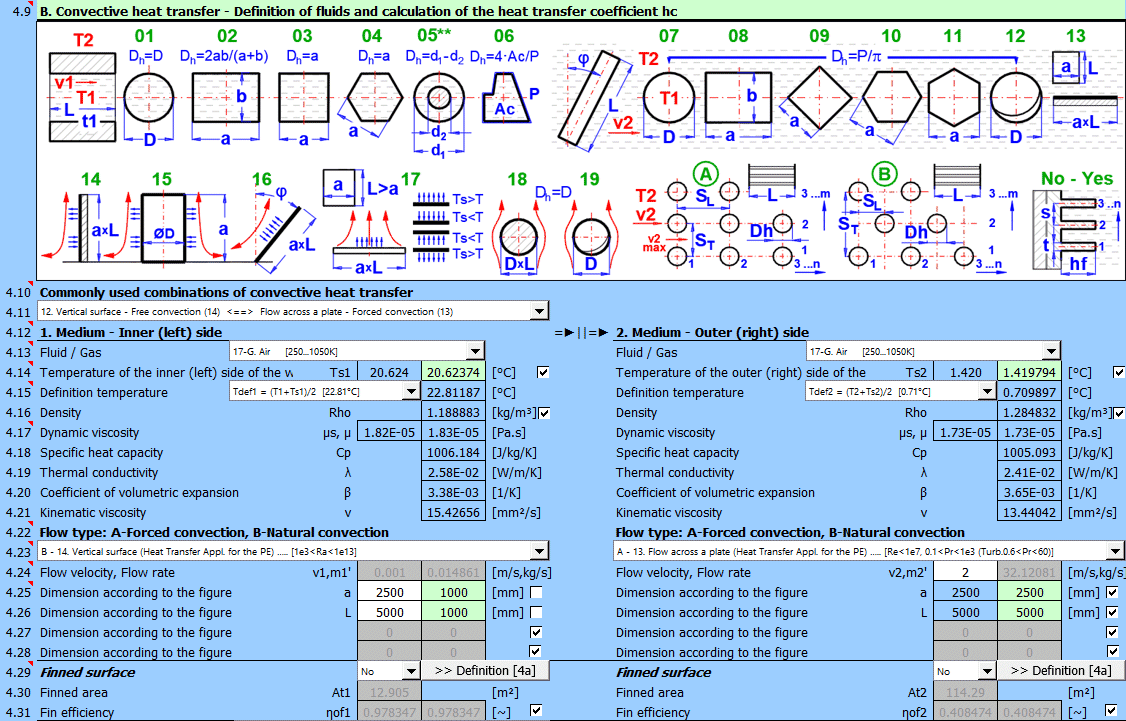Toggle the outer-side Density Rho checkbox
Image resolution: width=1126 pixels, height=721 pixels.
pyautogui.click(x=1119, y=413)
